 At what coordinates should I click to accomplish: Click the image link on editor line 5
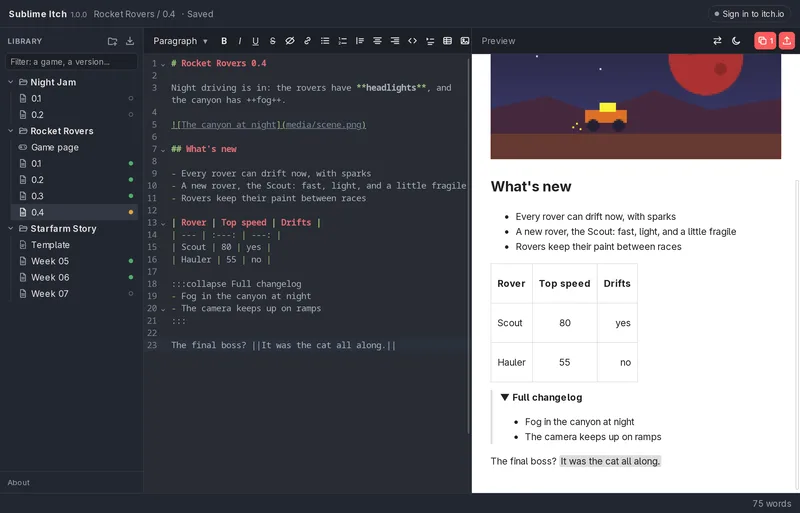(268, 125)
